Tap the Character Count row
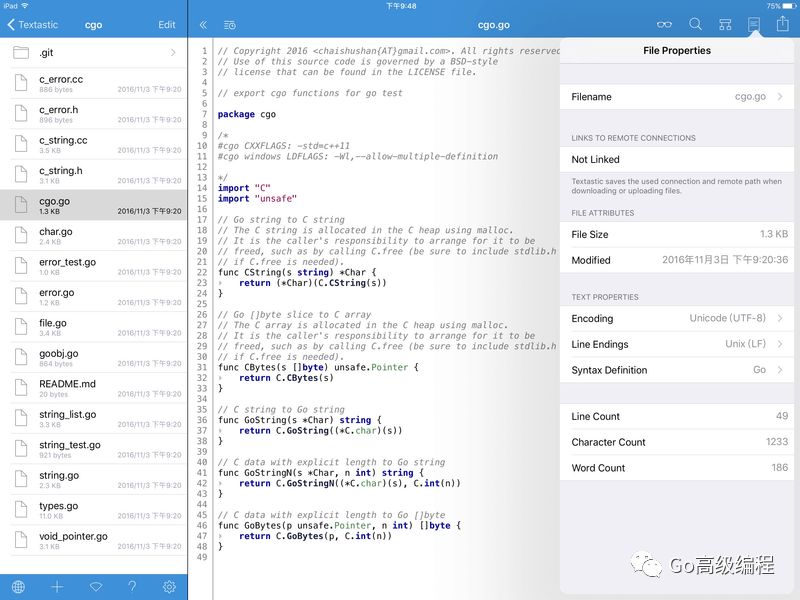The image size is (800, 600). (x=677, y=442)
